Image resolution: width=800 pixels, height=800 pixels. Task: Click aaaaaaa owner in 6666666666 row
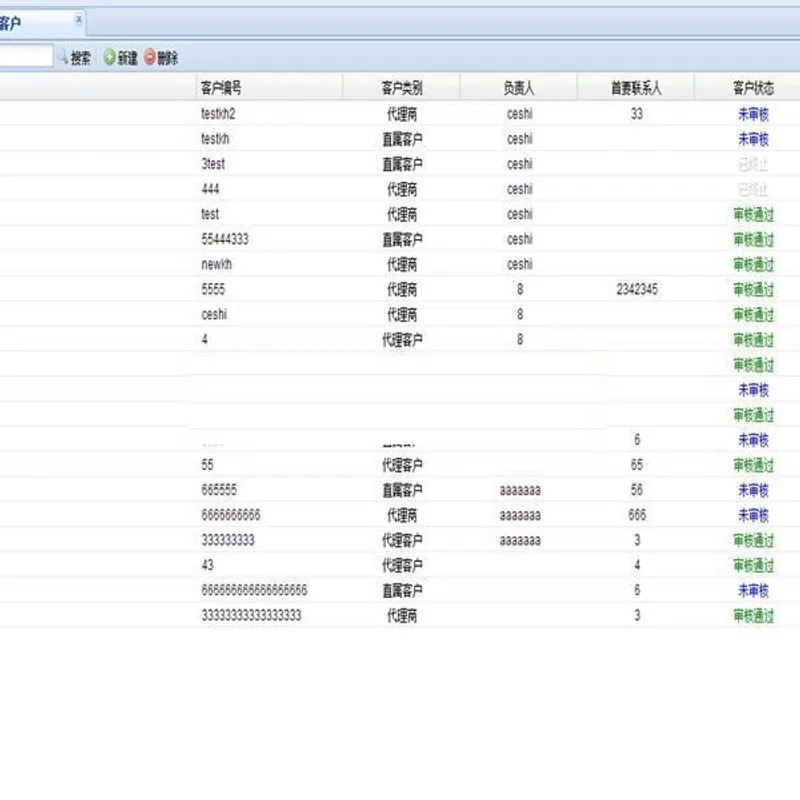pyautogui.click(x=520, y=515)
